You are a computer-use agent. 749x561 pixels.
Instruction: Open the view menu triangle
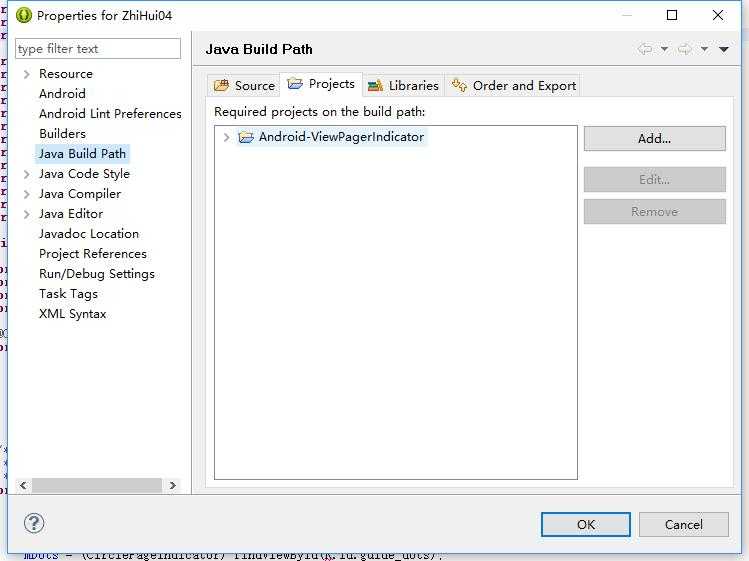(x=724, y=49)
